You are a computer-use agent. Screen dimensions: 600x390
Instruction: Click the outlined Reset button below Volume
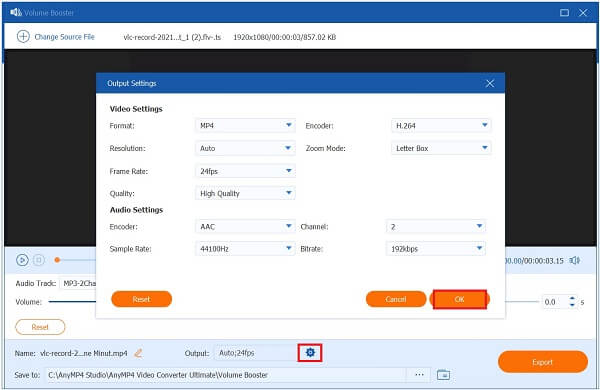pos(40,327)
